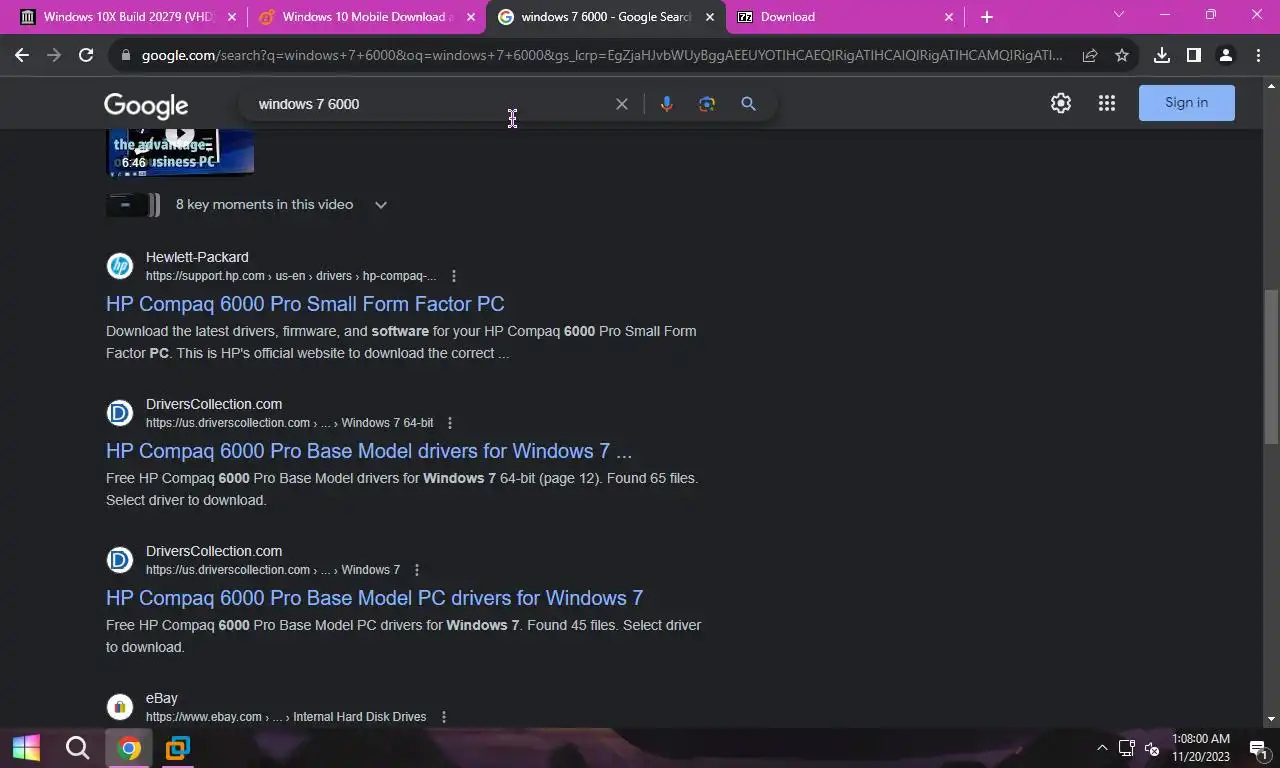Click the eBay site favicon
The width and height of the screenshot is (1280, 768).
click(x=120, y=707)
